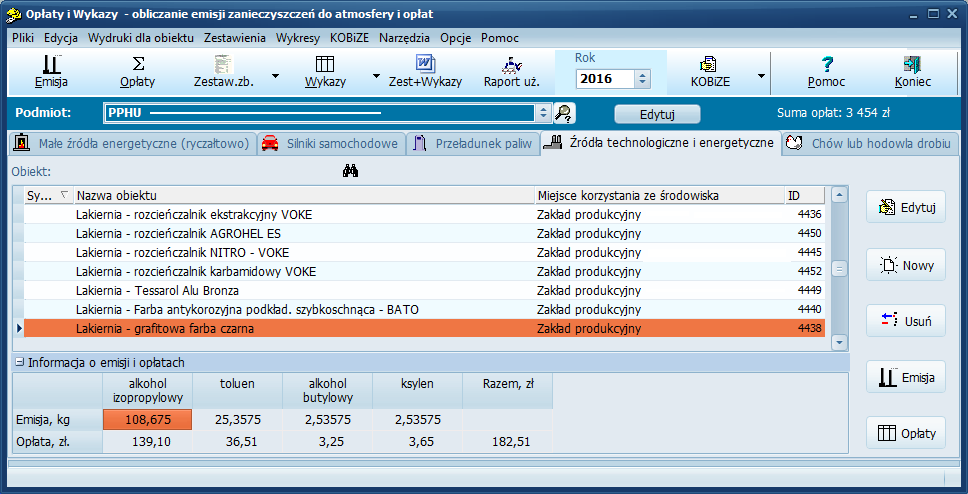Select row Lakiernia - grafitowa farba czarna
The height and width of the screenshot is (494, 968).
point(425,329)
